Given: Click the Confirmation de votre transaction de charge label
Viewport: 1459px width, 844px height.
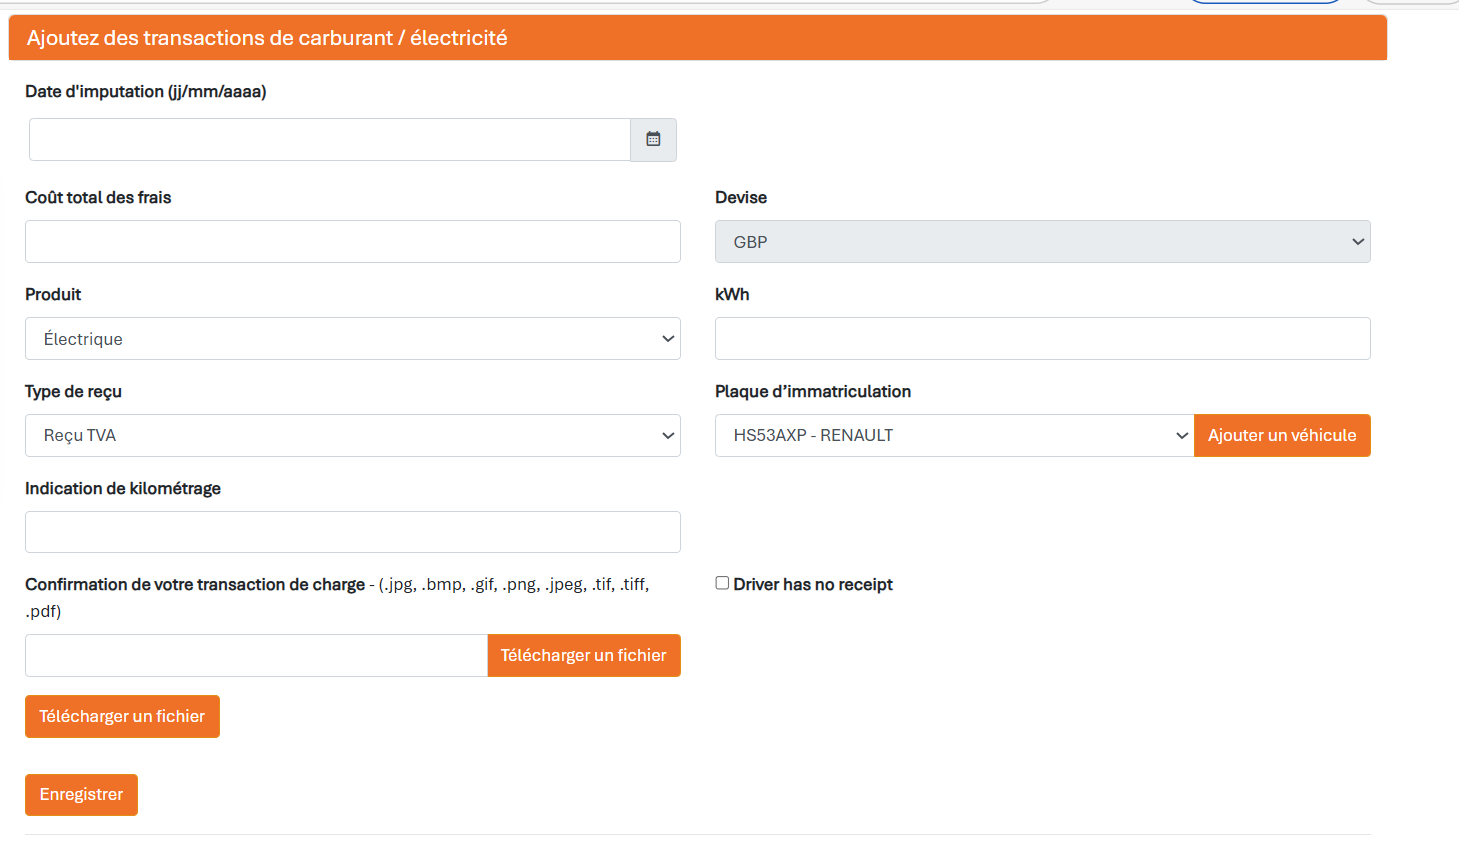Looking at the screenshot, I should [x=195, y=585].
